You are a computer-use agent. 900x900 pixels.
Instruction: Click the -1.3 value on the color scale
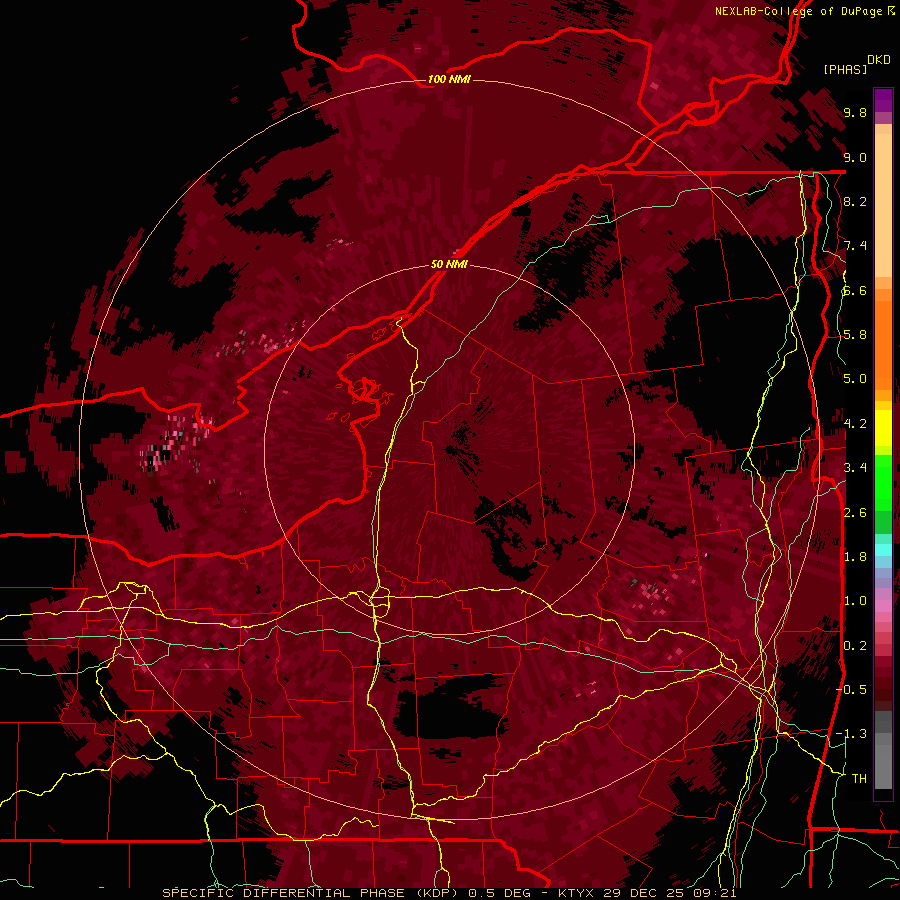[851, 735]
